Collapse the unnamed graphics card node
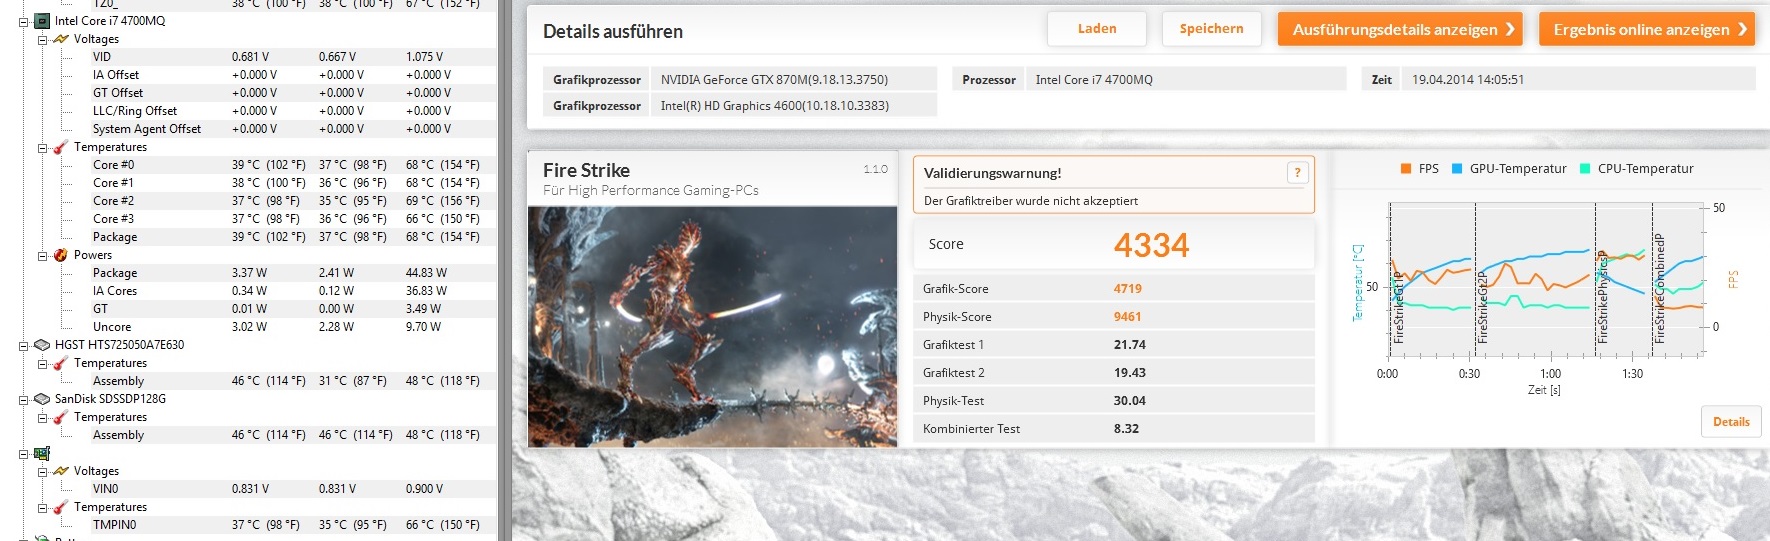Screen dimensions: 1770x541 coord(23,453)
